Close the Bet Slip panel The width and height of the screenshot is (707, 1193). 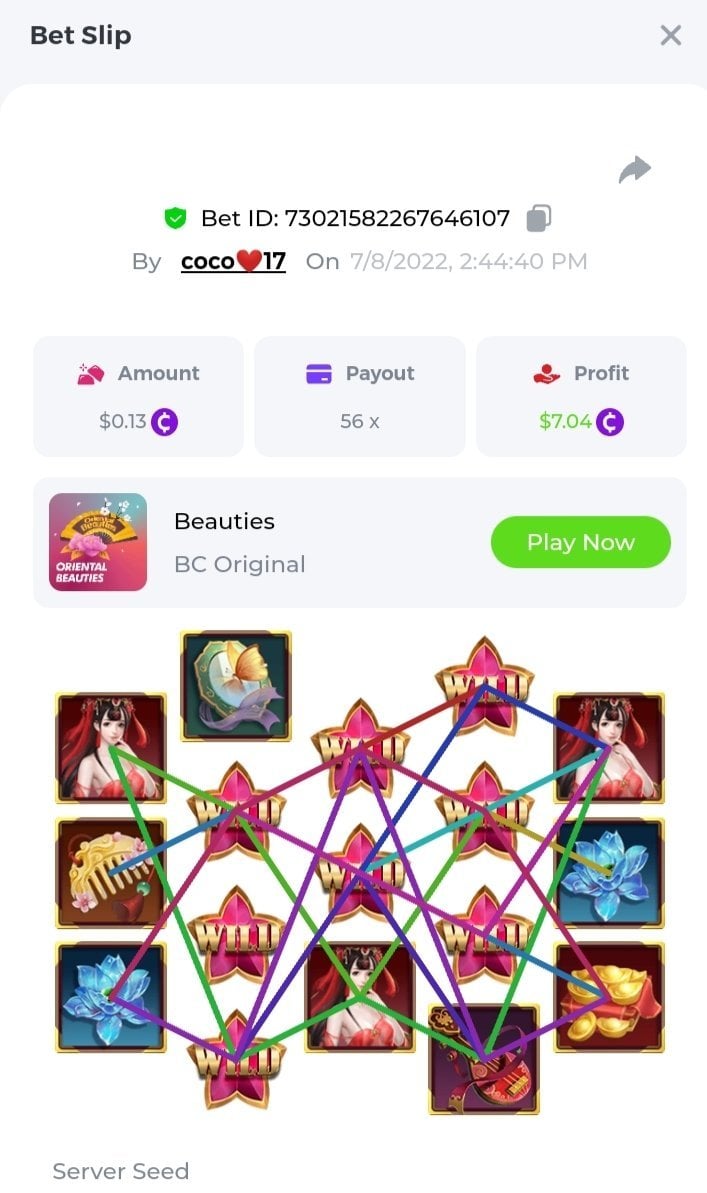pyautogui.click(x=670, y=36)
